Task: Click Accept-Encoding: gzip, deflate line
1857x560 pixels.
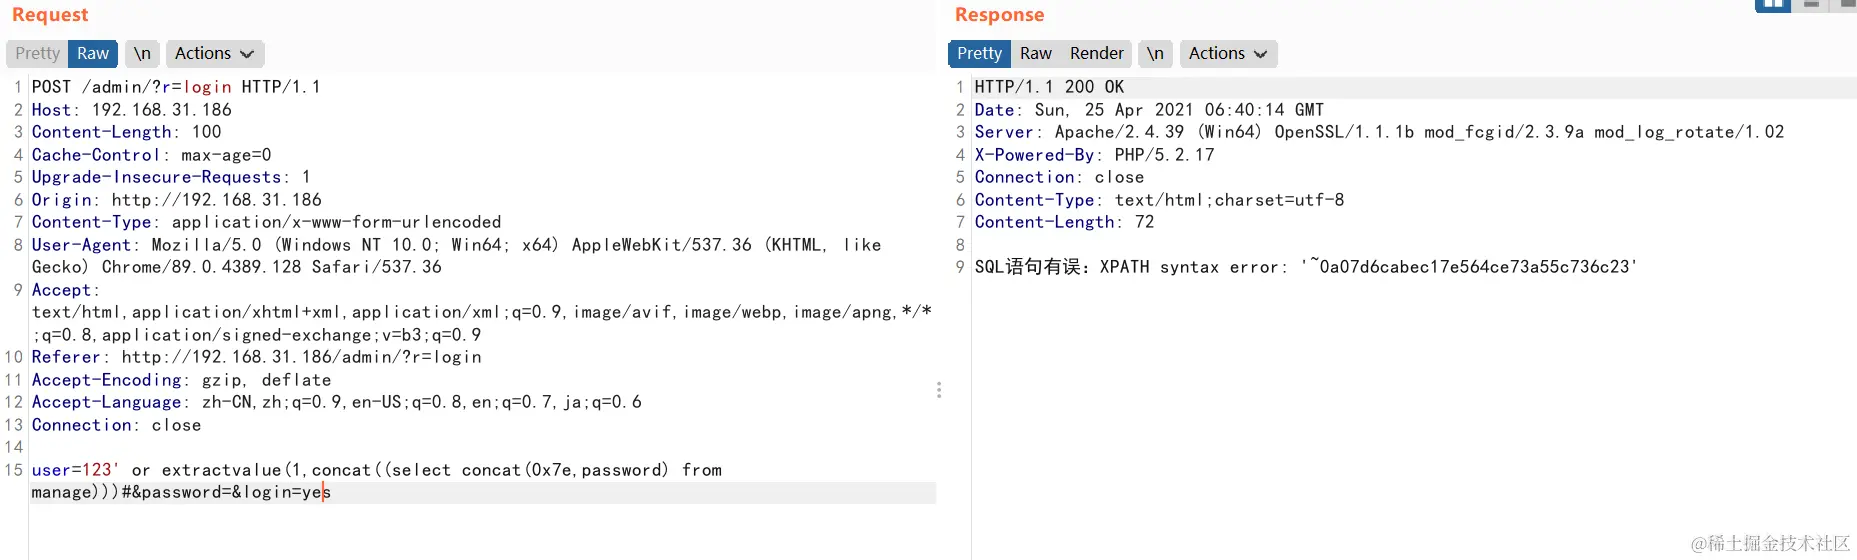Action: [x=181, y=380]
